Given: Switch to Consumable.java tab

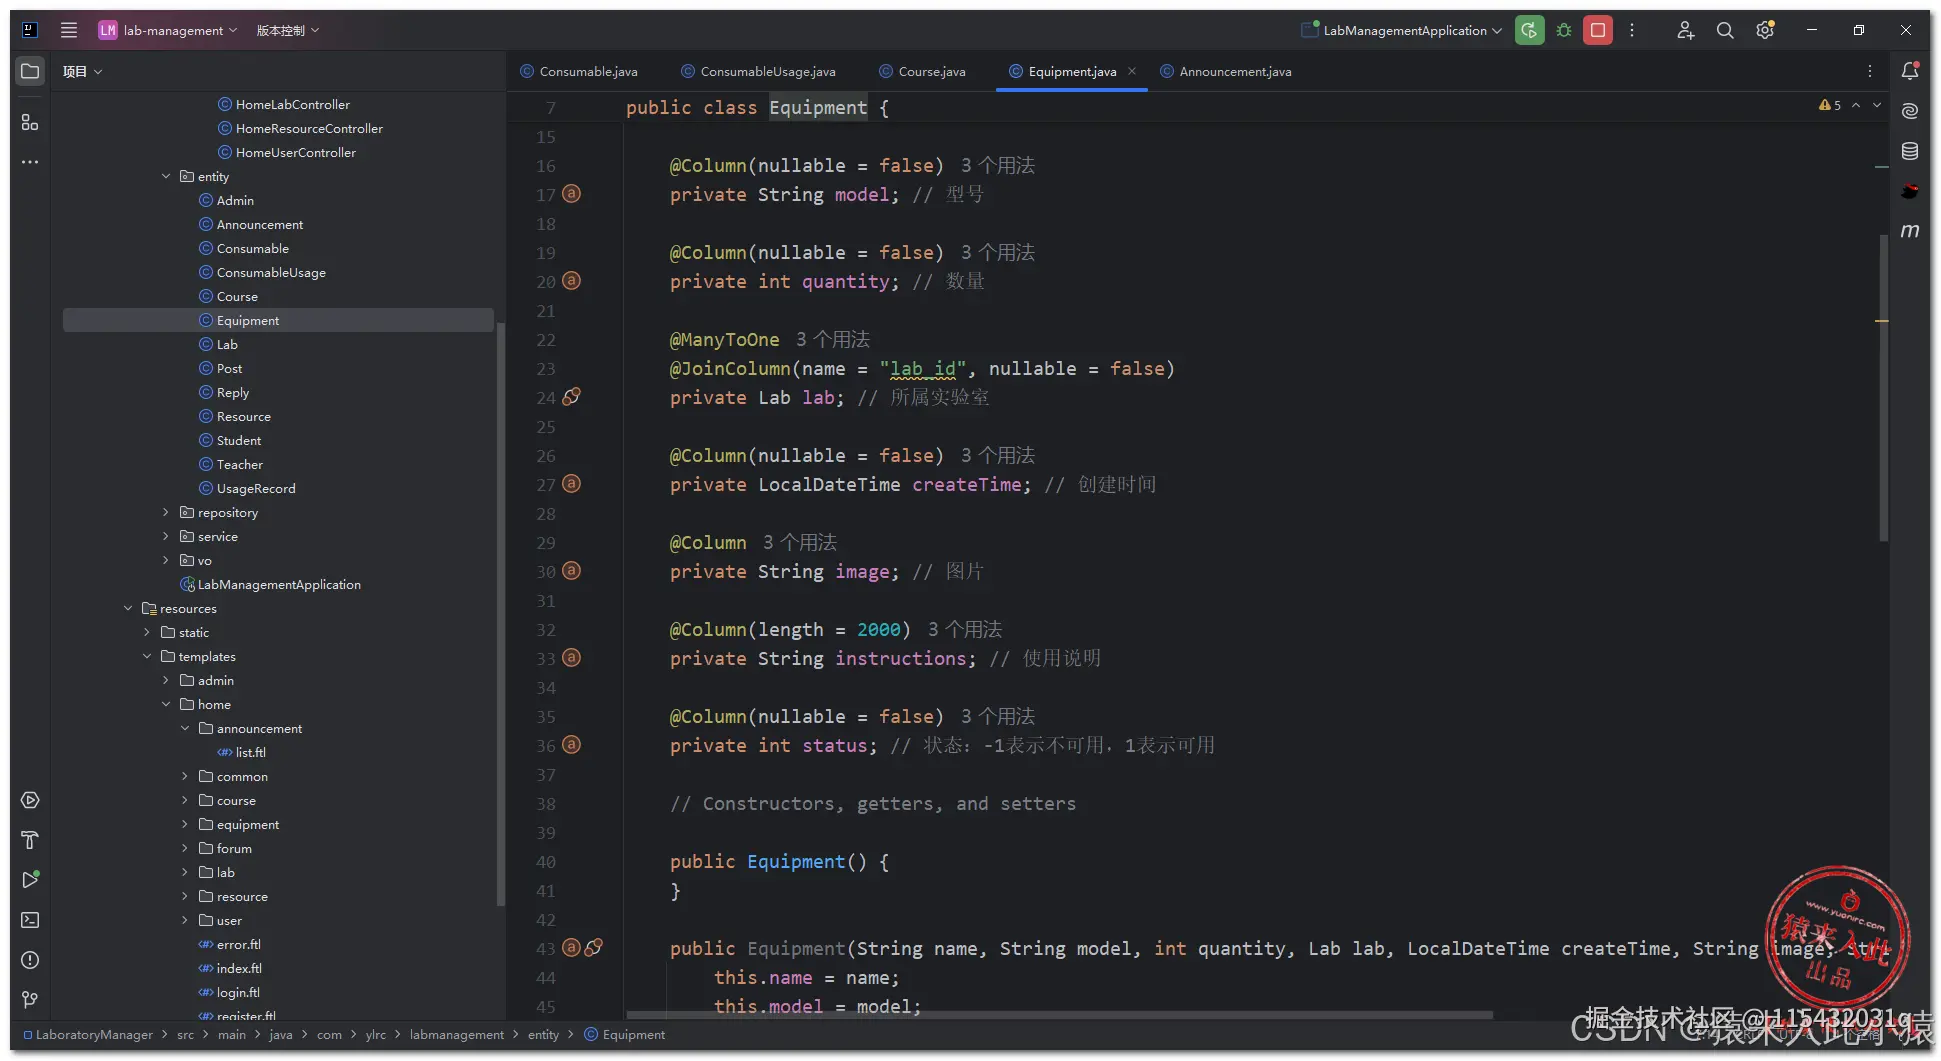Looking at the screenshot, I should pos(579,71).
